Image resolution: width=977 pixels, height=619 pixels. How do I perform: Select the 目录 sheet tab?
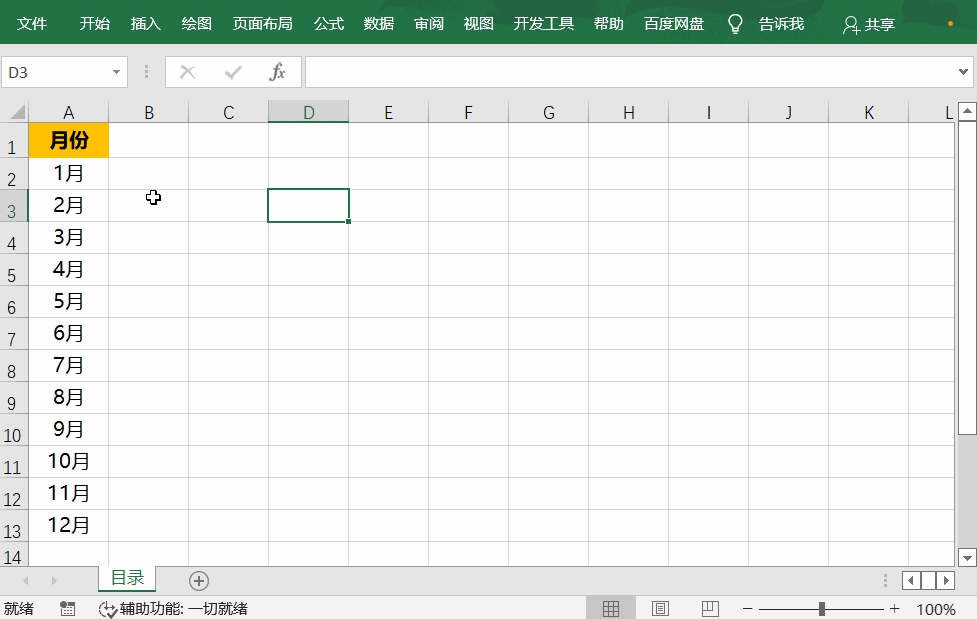[127, 578]
